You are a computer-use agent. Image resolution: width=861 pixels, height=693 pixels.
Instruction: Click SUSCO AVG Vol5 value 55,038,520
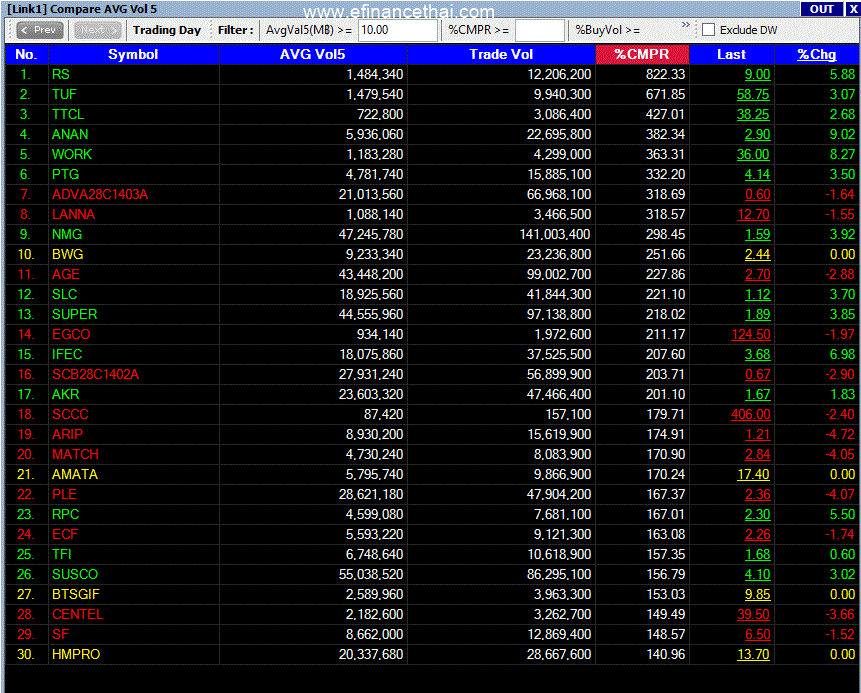click(371, 574)
